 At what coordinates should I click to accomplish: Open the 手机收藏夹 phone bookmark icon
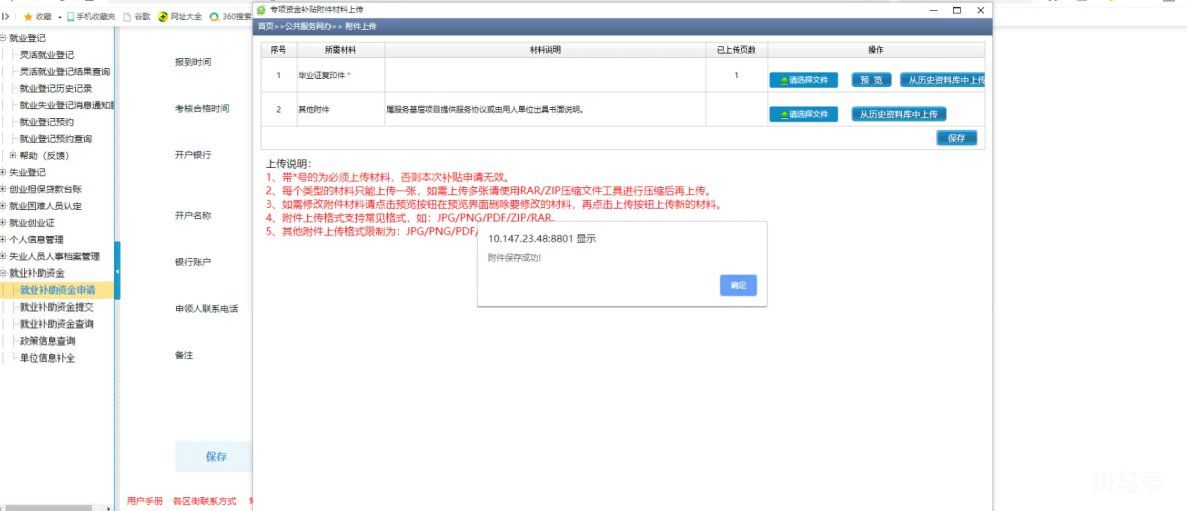[x=70, y=17]
